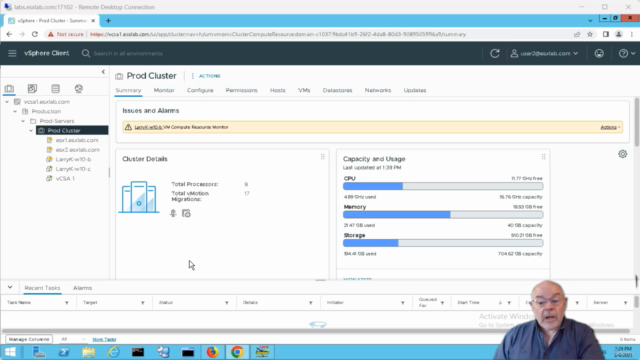Switch to the Alarms tab
This screenshot has height=360, width=640.
82,288
